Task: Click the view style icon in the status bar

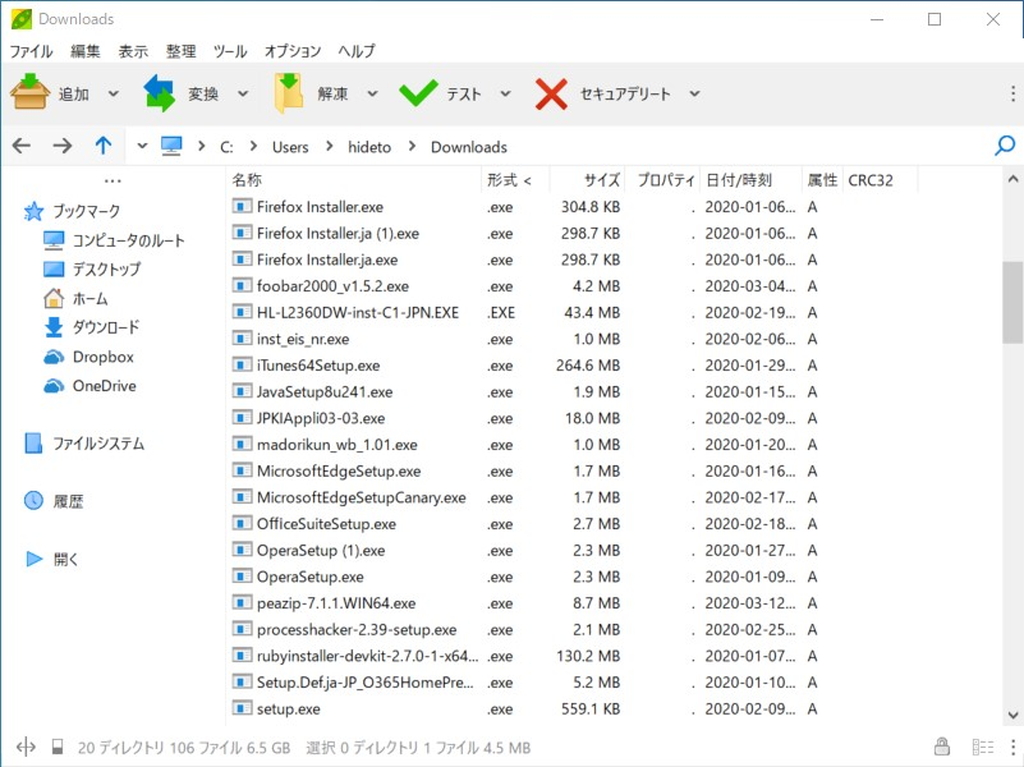Action: coord(981,746)
